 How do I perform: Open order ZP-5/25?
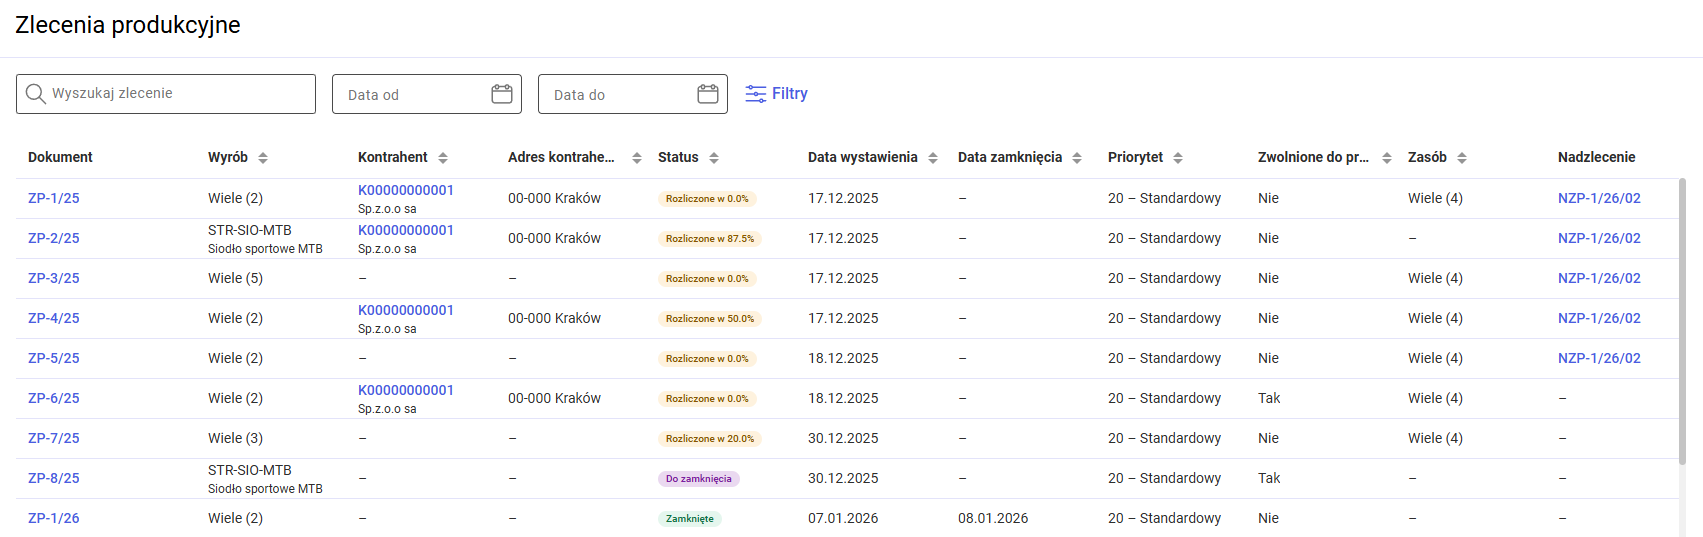tap(54, 358)
